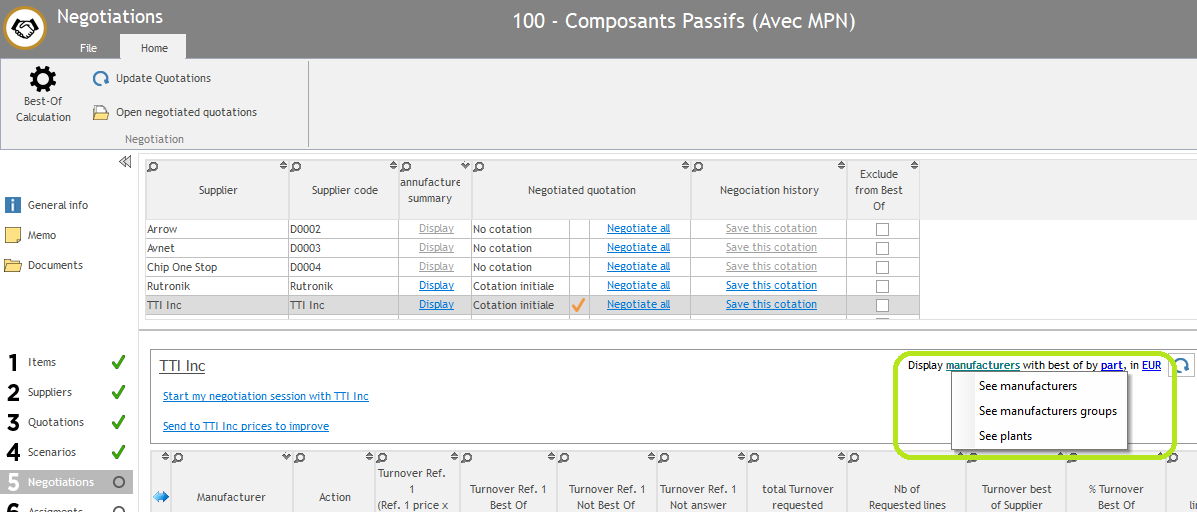Click the refresh icon beside EUR link
Image resolution: width=1197 pixels, height=512 pixels.
coord(1181,366)
